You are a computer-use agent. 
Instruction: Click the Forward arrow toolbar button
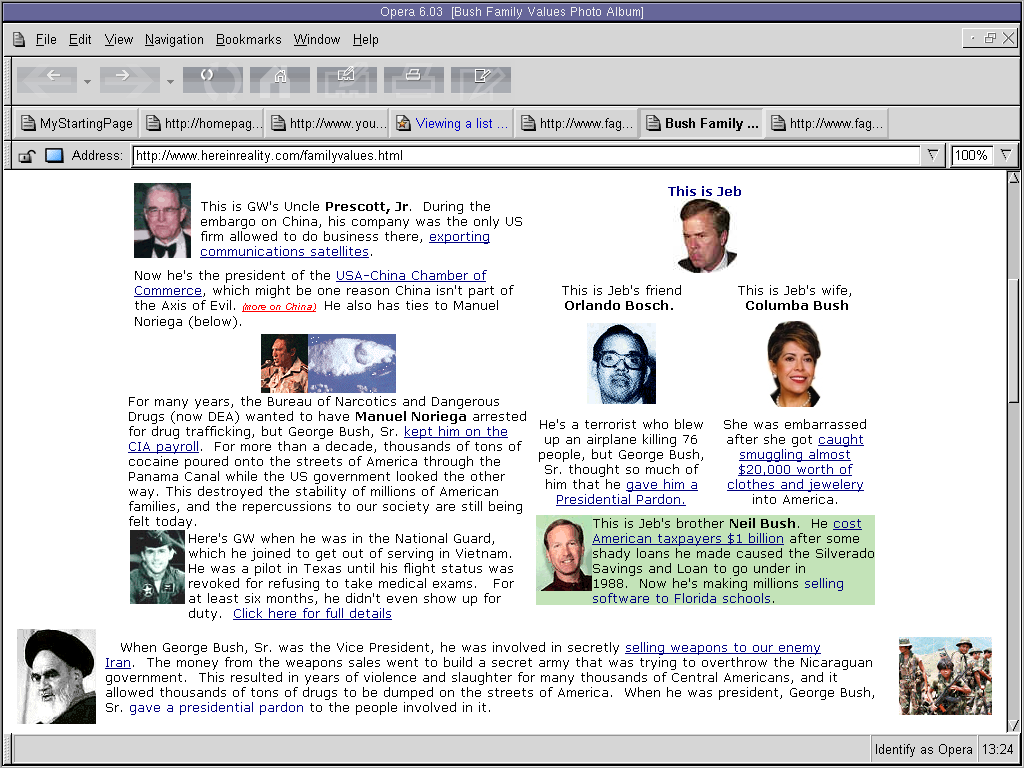[x=129, y=80]
